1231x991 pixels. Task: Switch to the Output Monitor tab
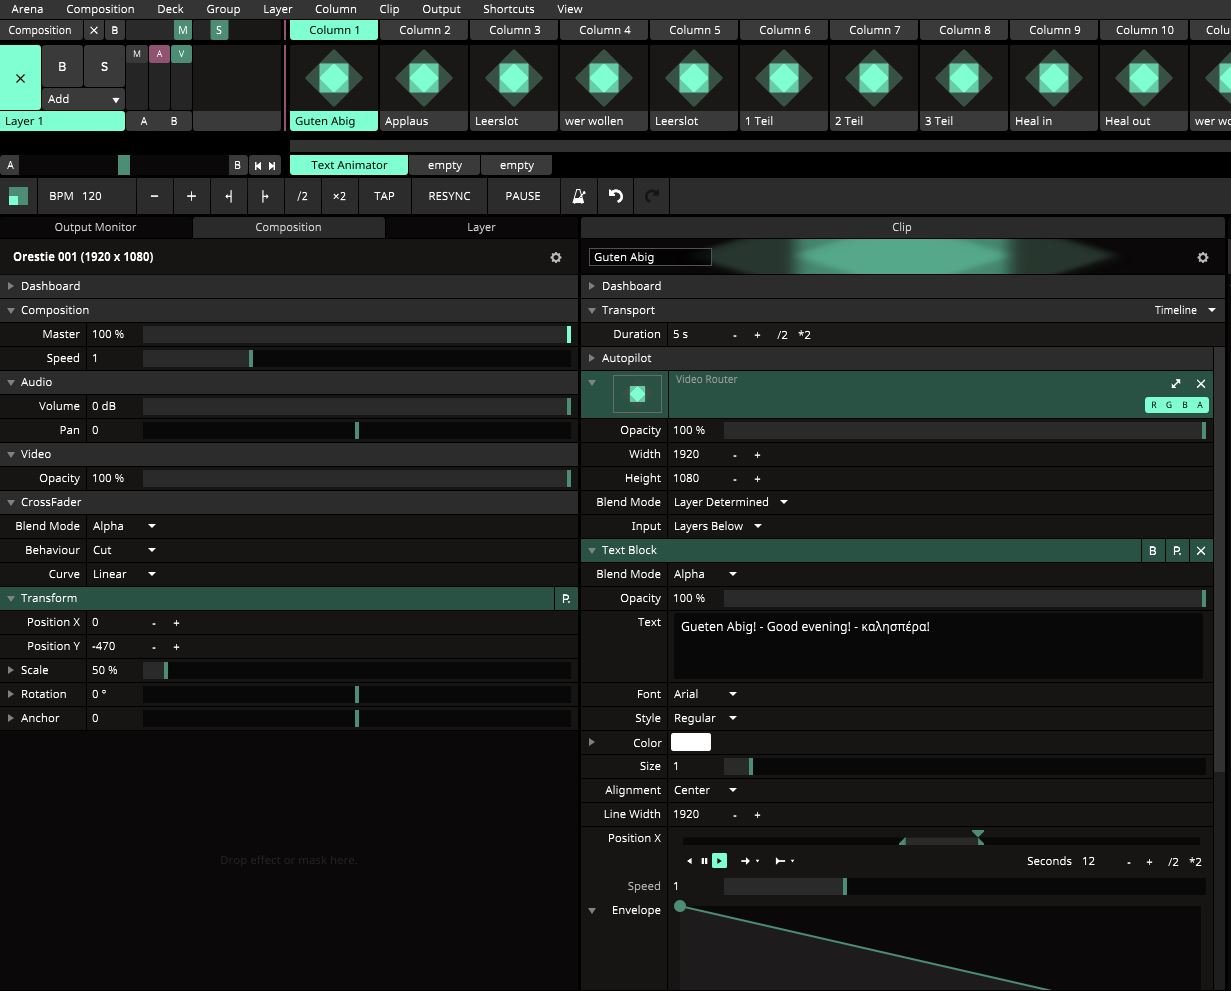[x=95, y=227]
